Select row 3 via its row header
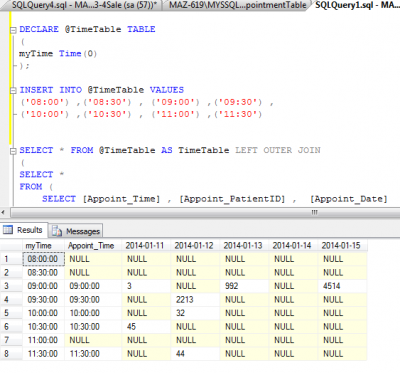This screenshot has width=400, height=373. point(11,286)
